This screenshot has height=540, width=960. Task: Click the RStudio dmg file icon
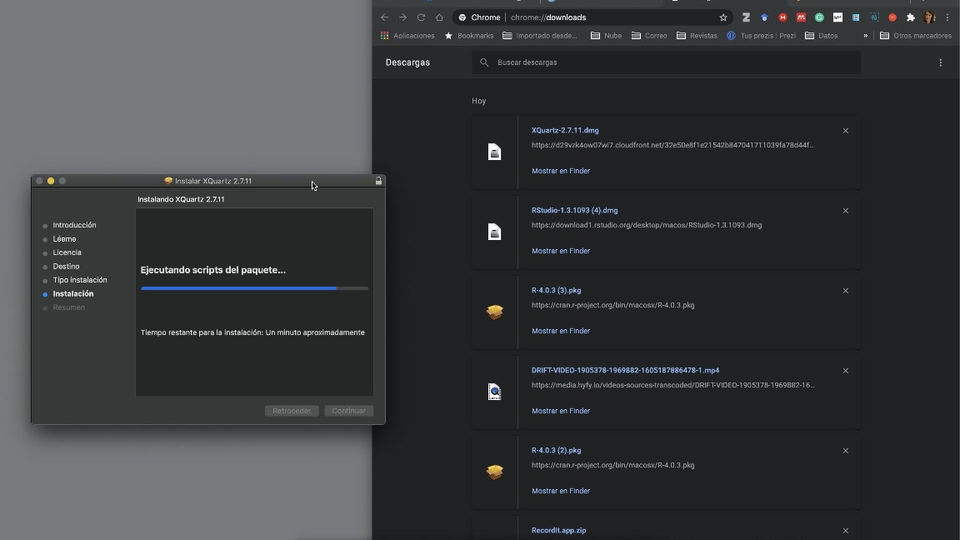click(495, 232)
